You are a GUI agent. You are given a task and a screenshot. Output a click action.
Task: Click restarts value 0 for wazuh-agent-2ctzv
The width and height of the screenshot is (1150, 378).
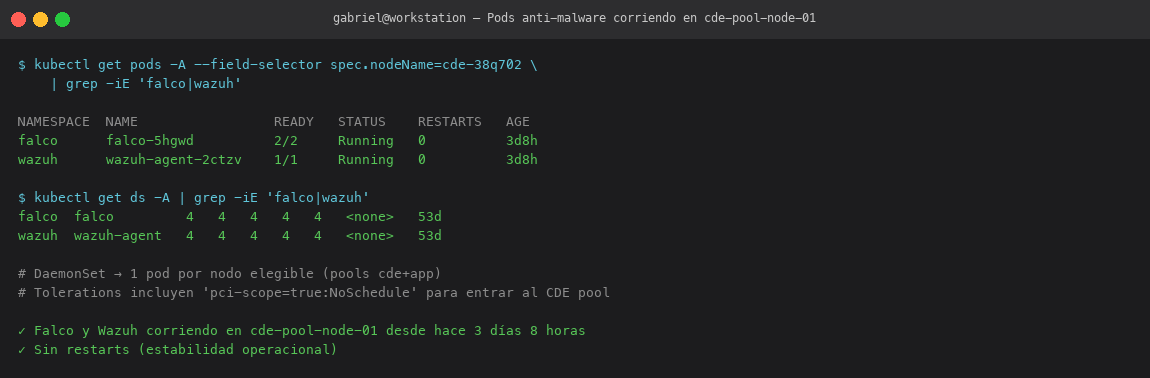422,160
